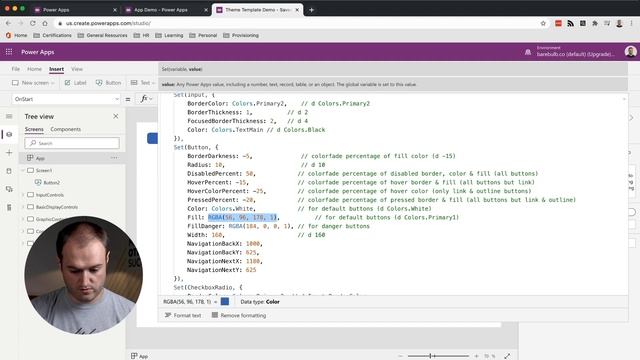
Task: Click the browser home icon
Action: [45, 23]
